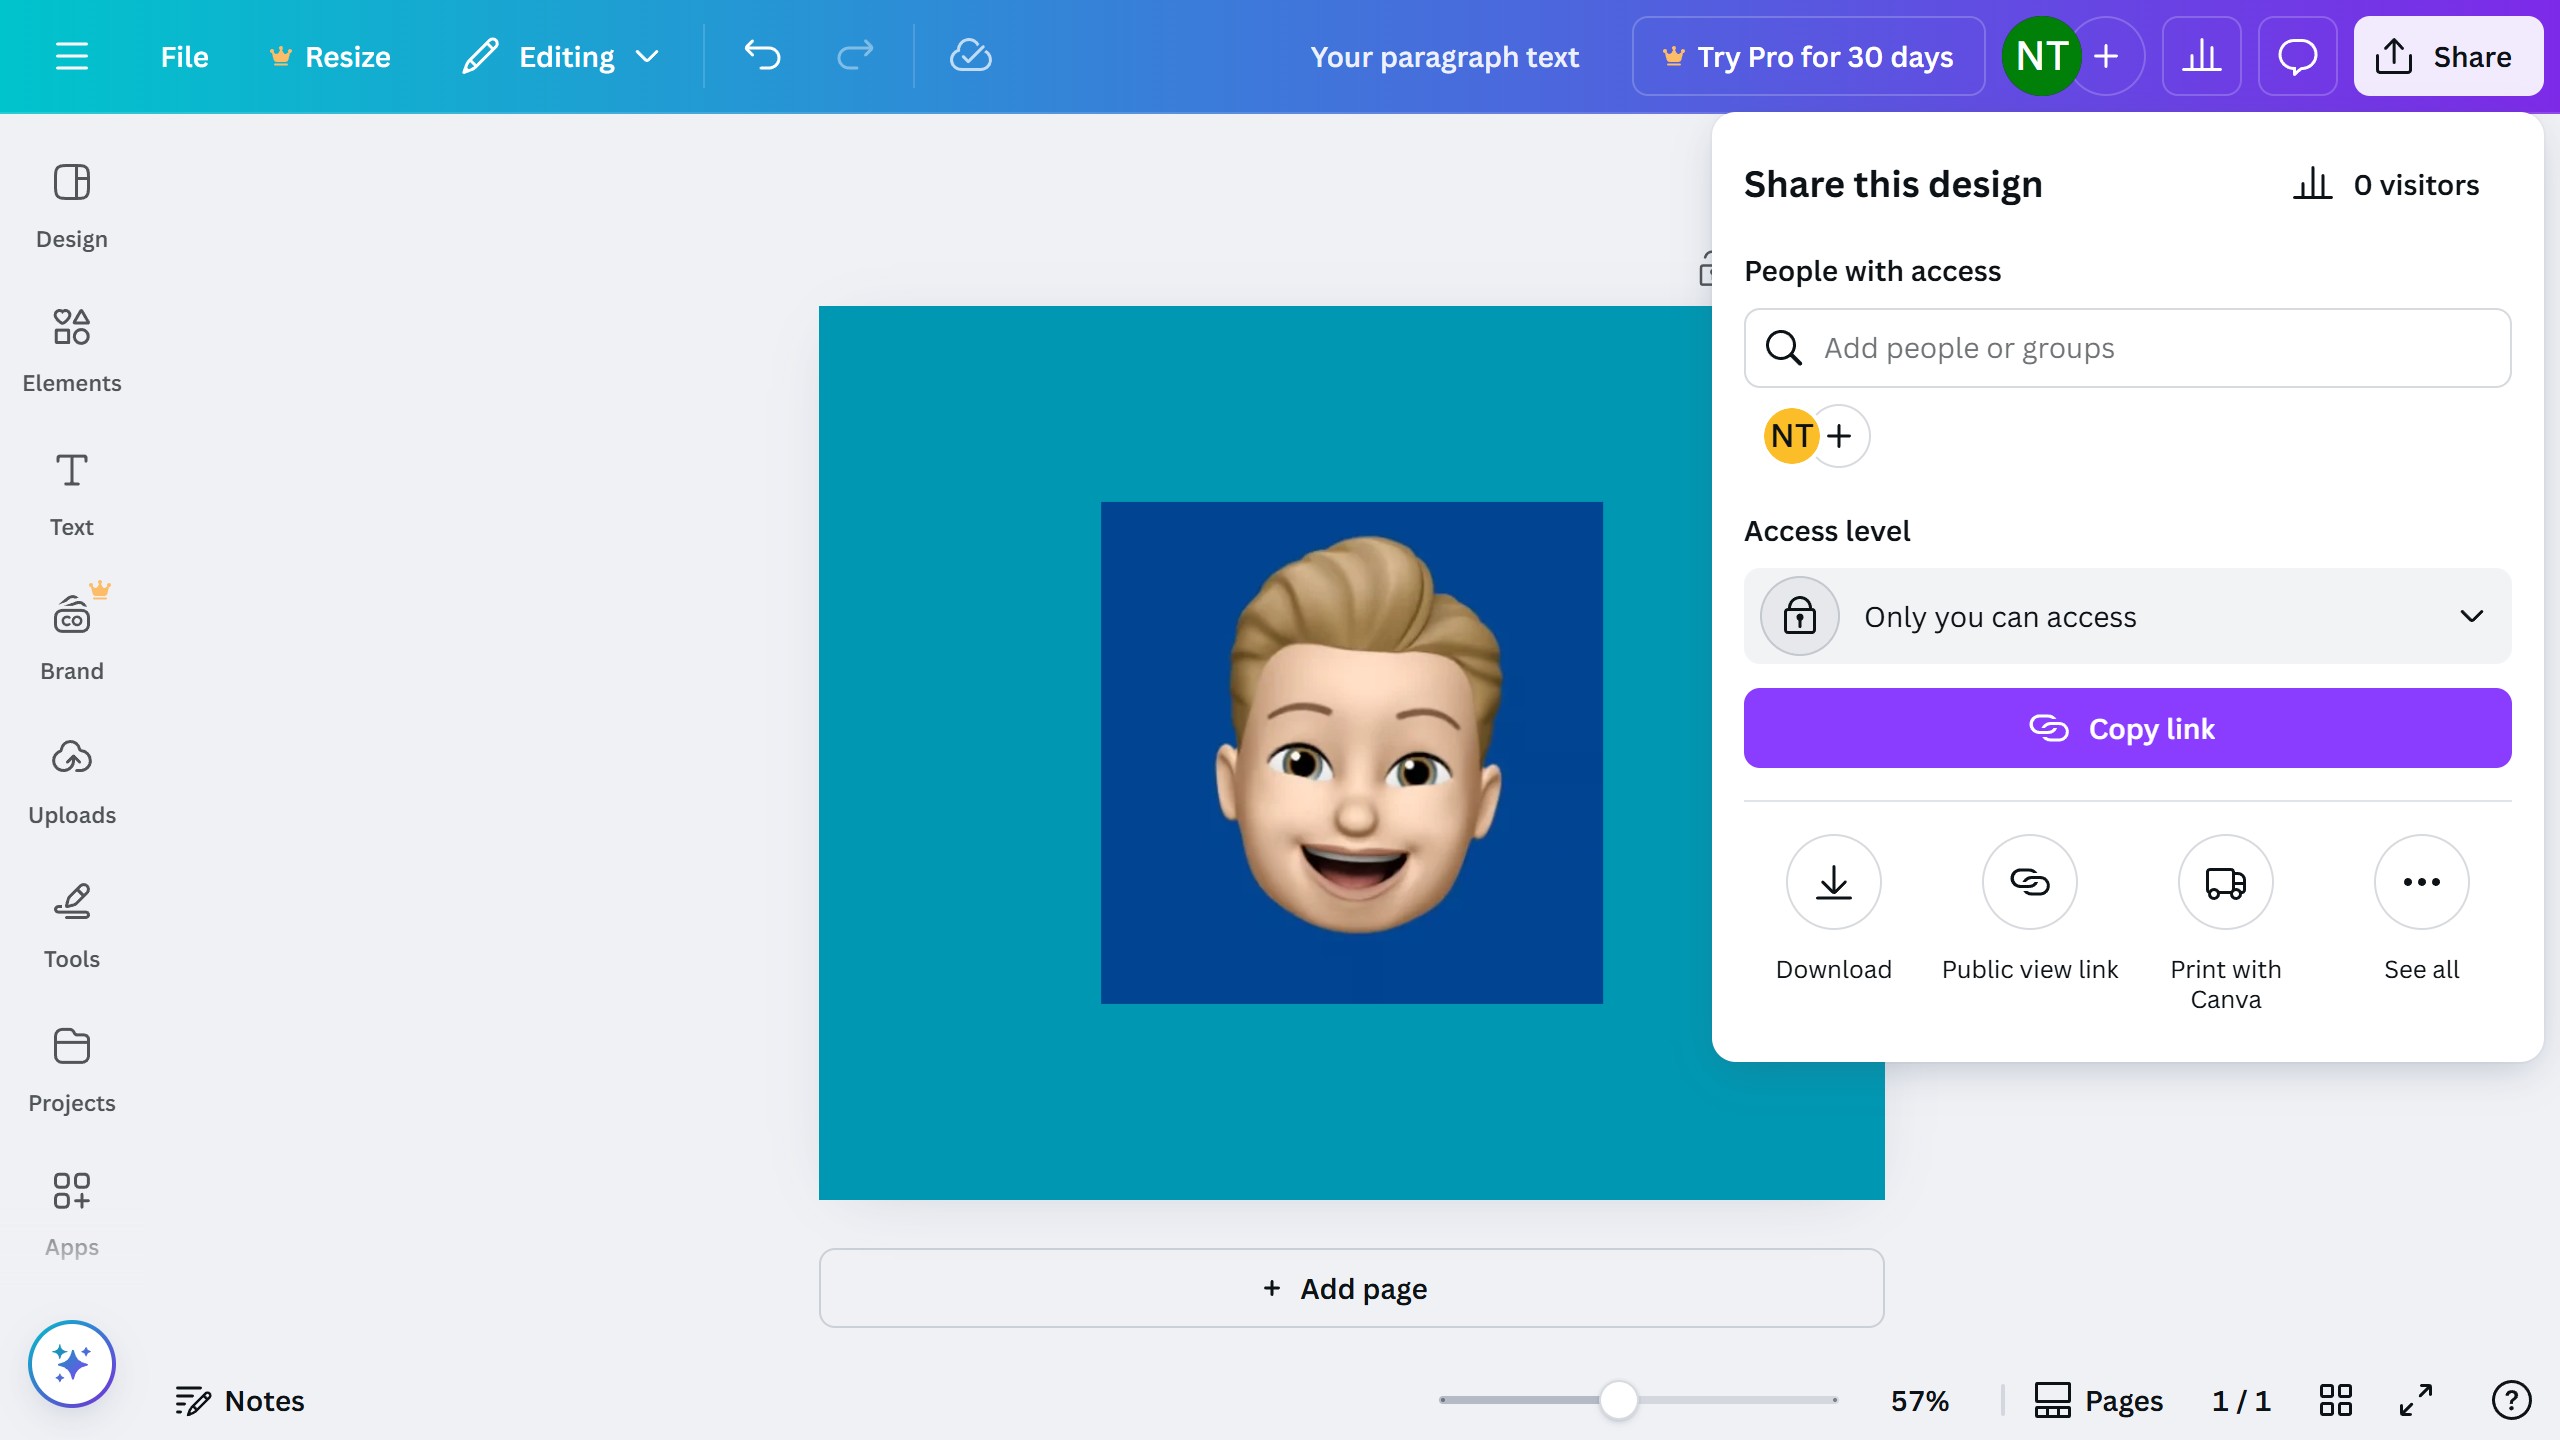This screenshot has height=1440, width=2560.
Task: Open the Elements panel in sidebar
Action: (71, 350)
